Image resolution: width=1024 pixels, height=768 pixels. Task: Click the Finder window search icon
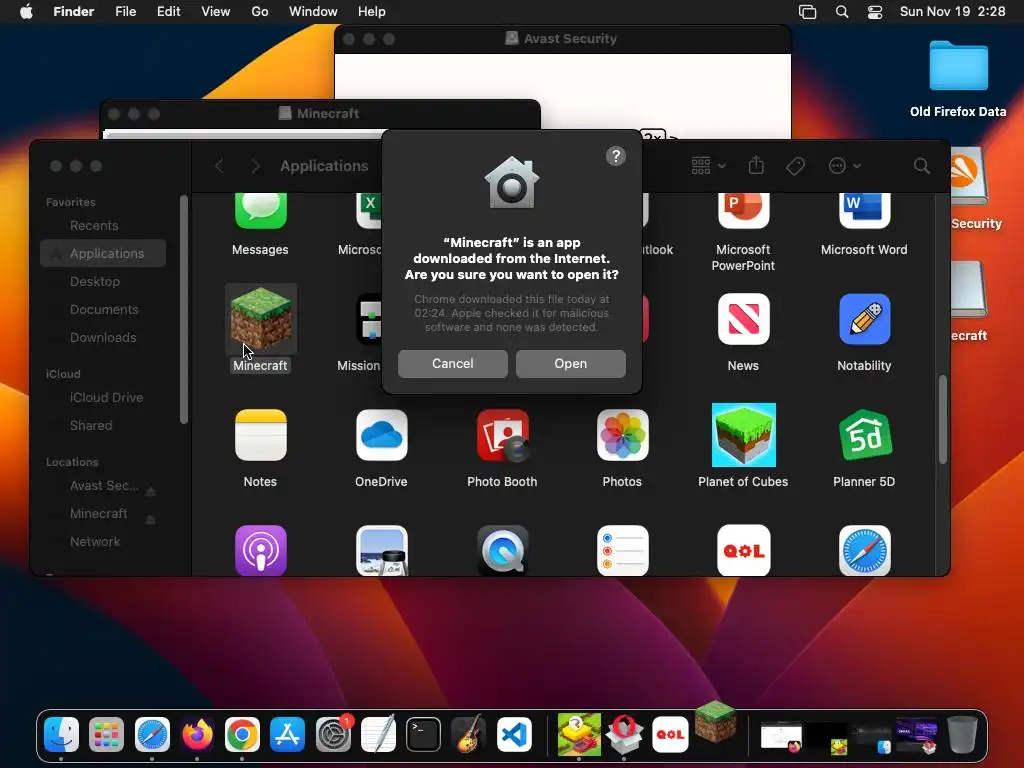coord(921,166)
